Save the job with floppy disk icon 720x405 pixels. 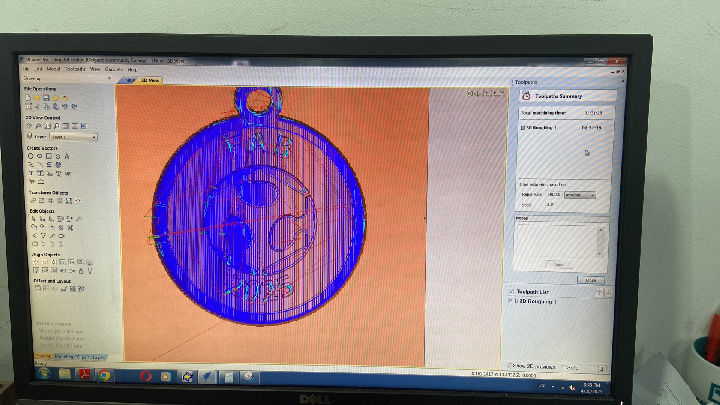click(46, 98)
